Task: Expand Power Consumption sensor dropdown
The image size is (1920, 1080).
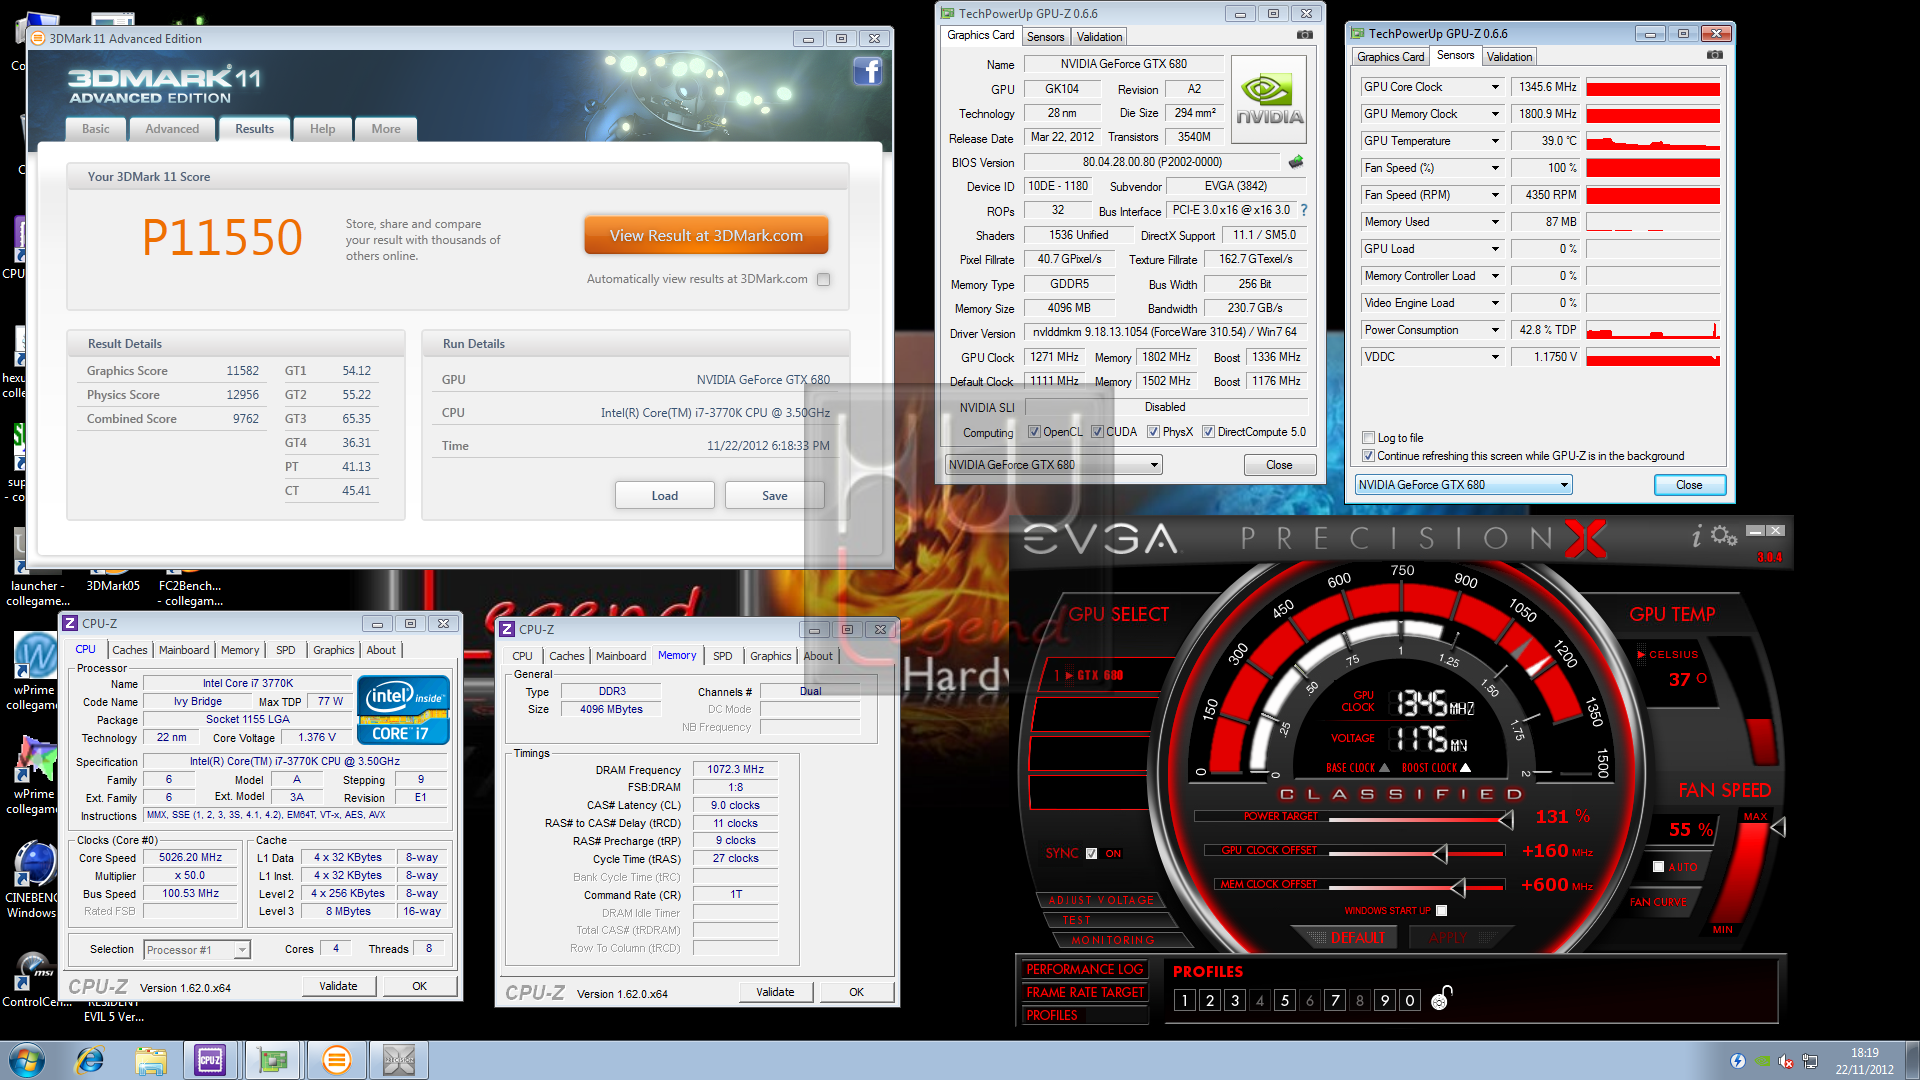Action: [1495, 330]
